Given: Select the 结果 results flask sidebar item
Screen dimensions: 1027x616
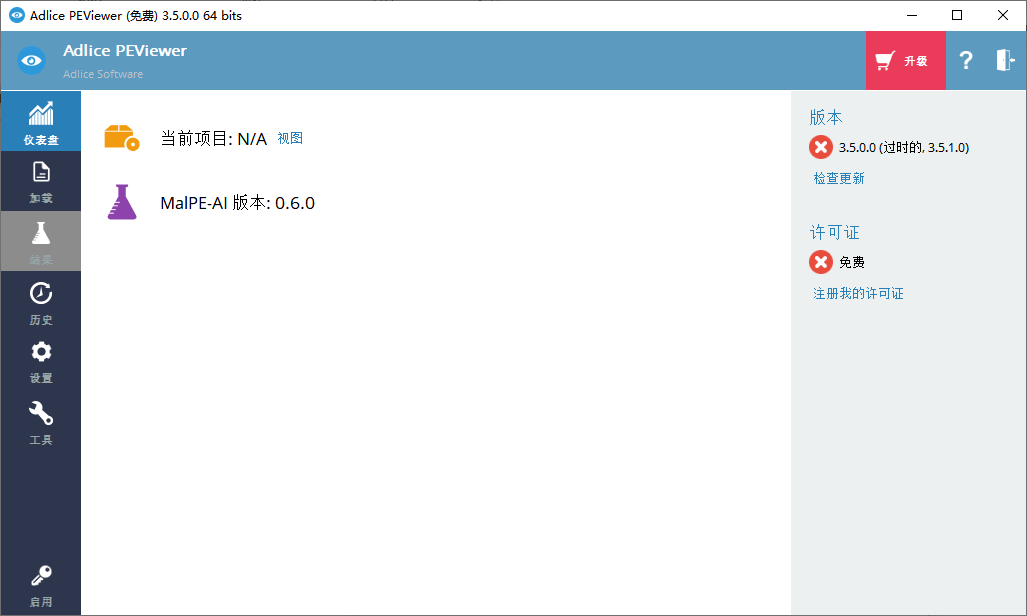Looking at the screenshot, I should [41, 241].
